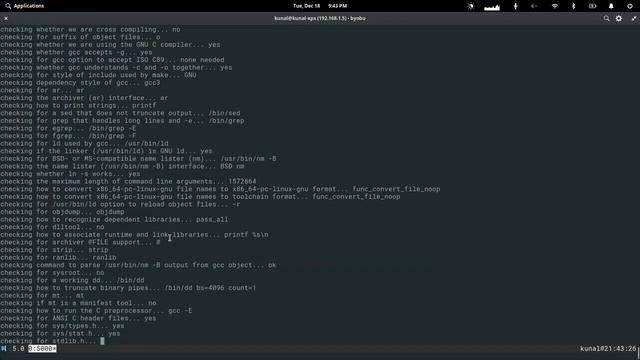The height and width of the screenshot is (360, 640).
Task: Click 'checking for sysroot... no' line
Action: (52, 273)
